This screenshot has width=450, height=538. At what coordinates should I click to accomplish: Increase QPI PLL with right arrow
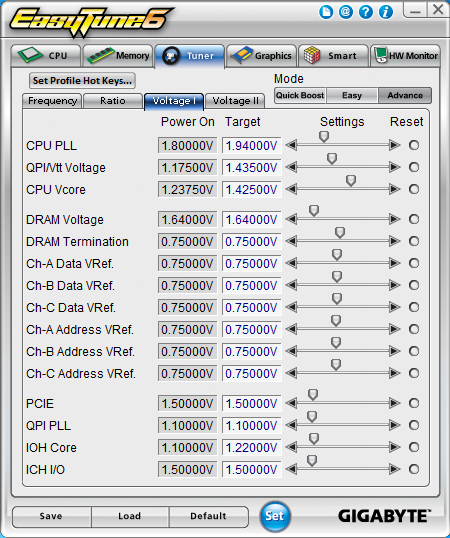[394, 425]
